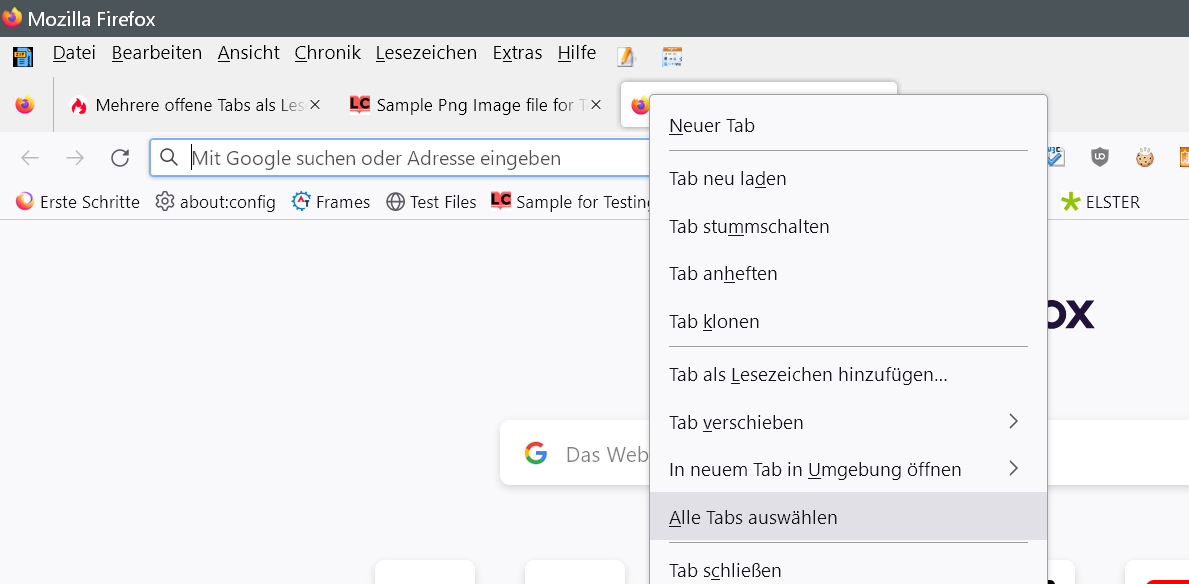Close the 'Mehrere offene Tabs' tab
1189x584 pixels.
click(315, 105)
